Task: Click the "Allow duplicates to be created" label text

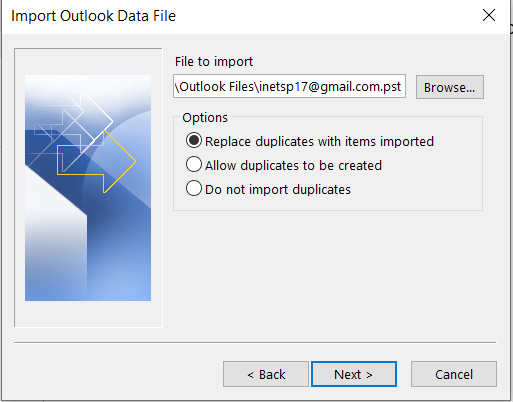Action: pos(293,165)
